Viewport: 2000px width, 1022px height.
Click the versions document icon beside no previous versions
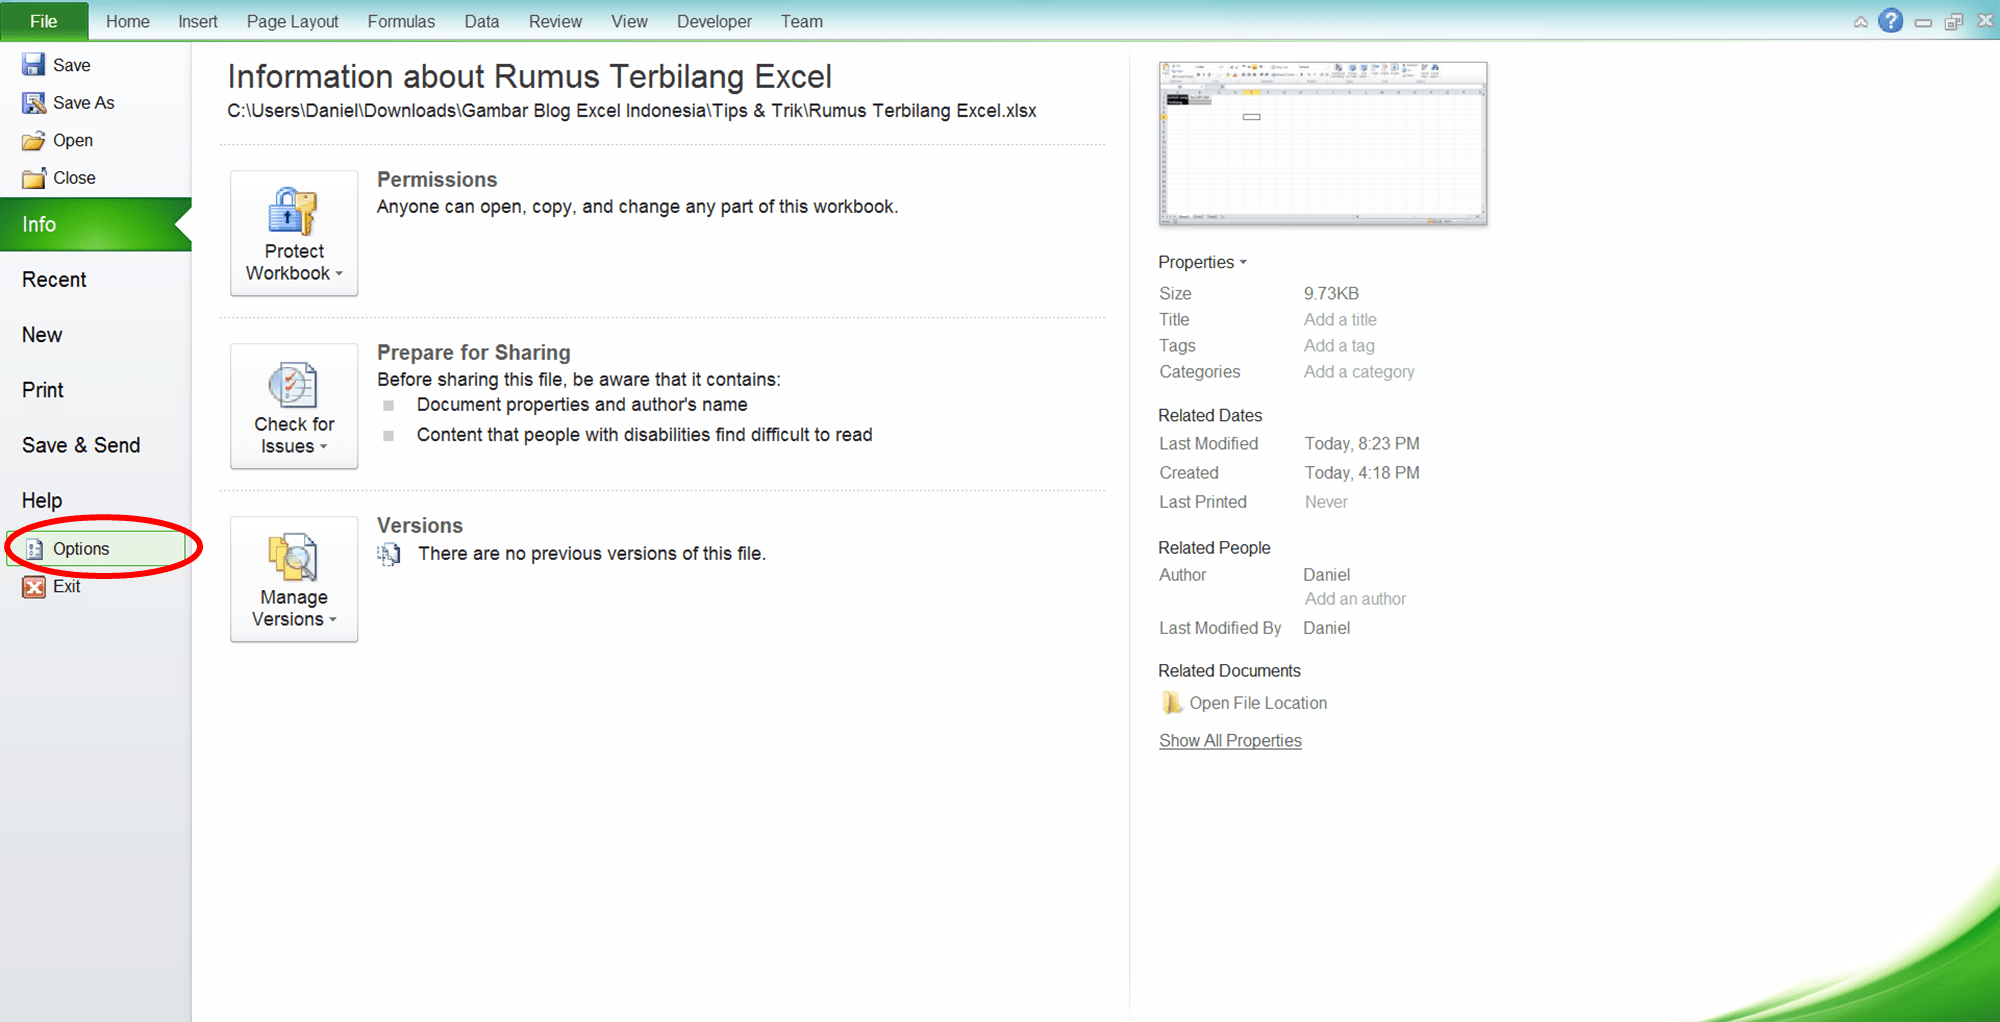[389, 554]
